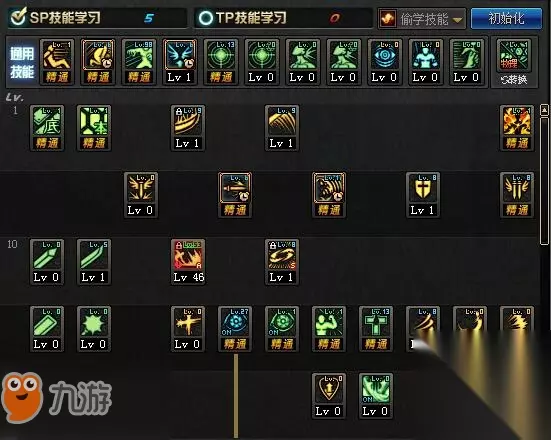The width and height of the screenshot is (551, 440).
Task: Toggle the ON green hand skill
Action: point(376,396)
